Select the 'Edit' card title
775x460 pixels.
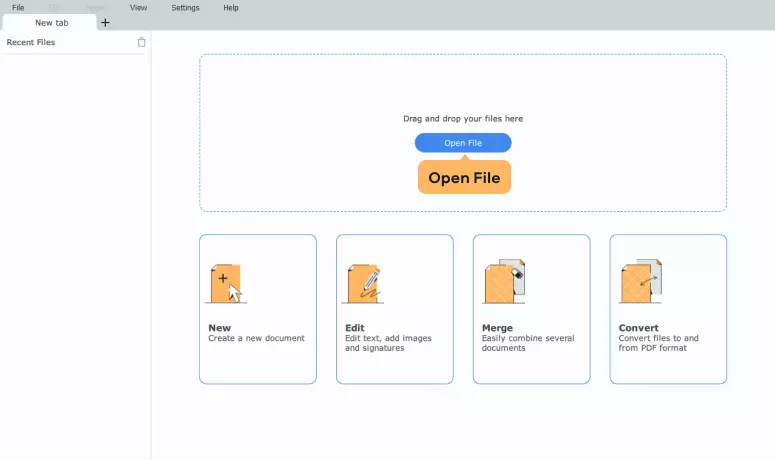coord(354,328)
